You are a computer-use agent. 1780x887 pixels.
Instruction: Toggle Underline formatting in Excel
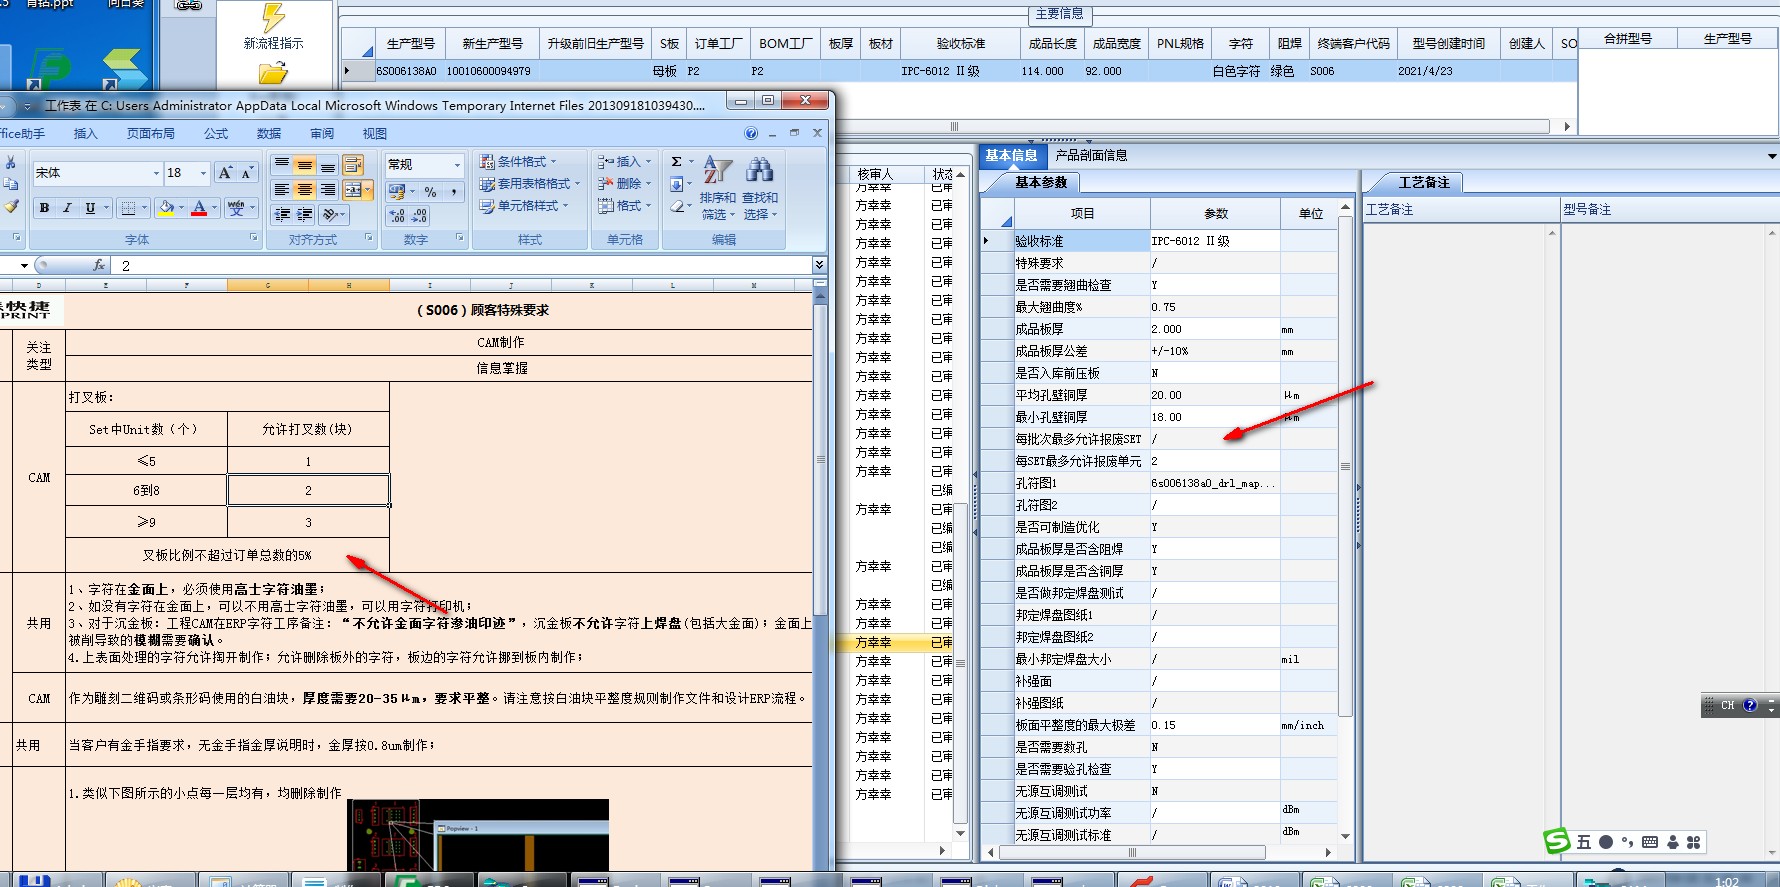click(x=90, y=208)
